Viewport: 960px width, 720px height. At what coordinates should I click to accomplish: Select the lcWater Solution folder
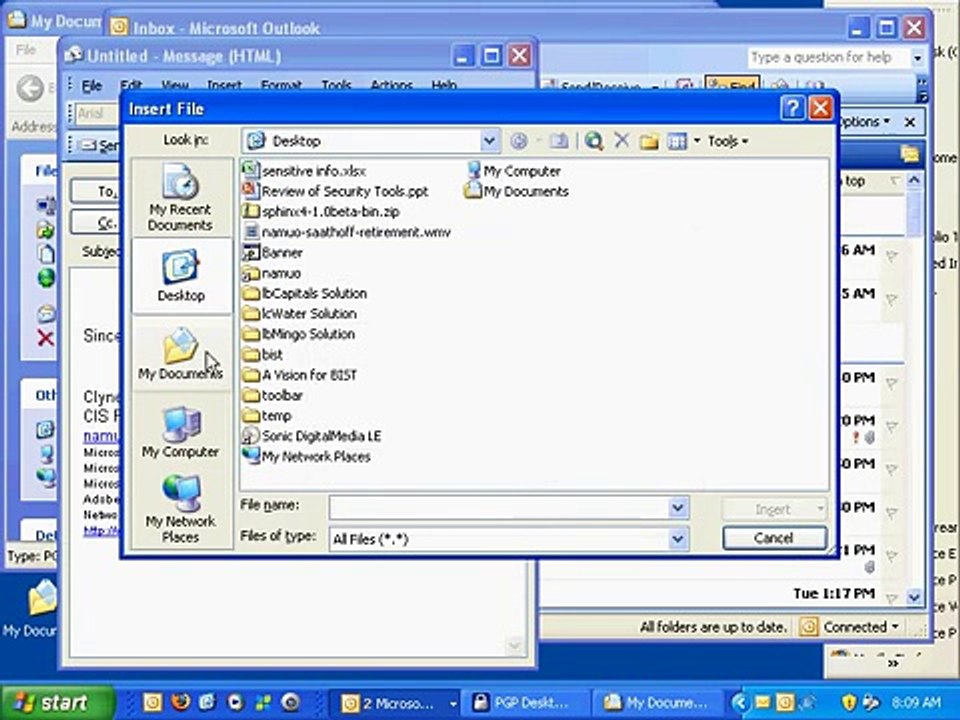click(x=299, y=313)
